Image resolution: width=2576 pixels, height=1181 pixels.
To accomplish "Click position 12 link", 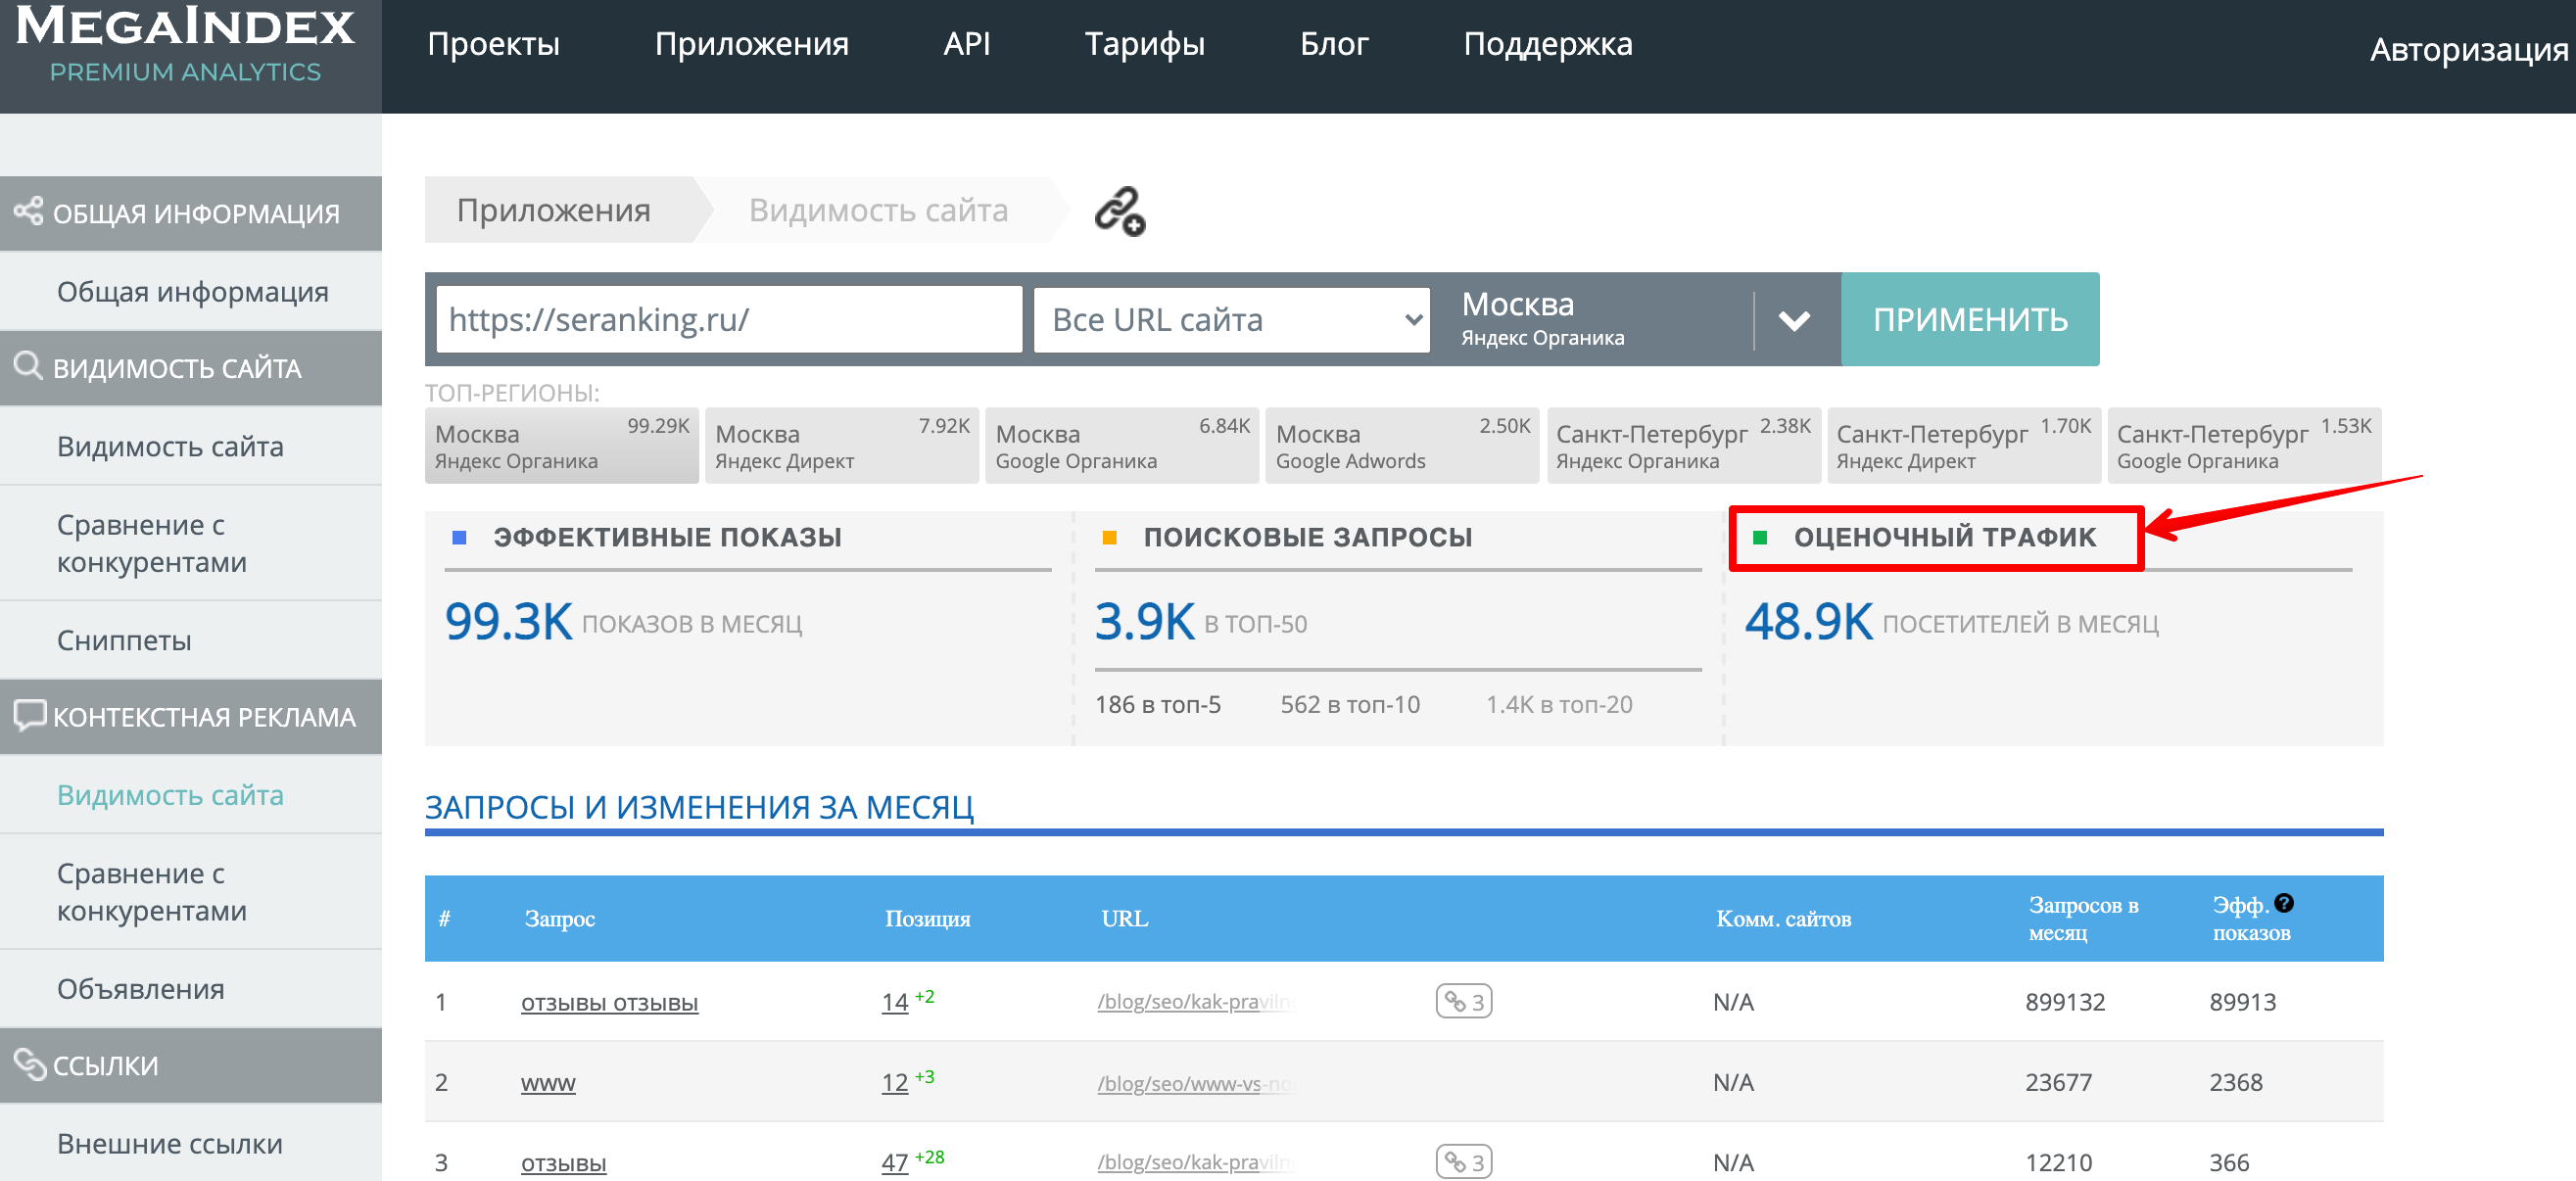I will click(x=895, y=1083).
